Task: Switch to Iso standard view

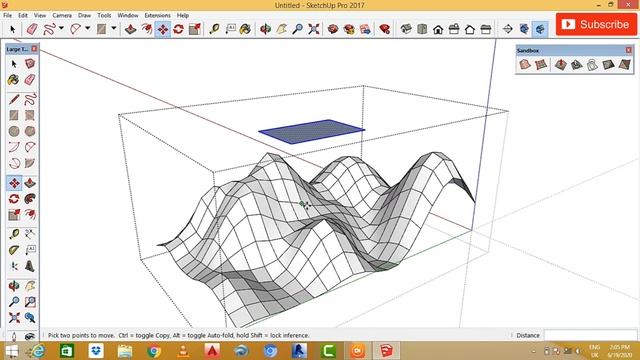Action: point(406,29)
